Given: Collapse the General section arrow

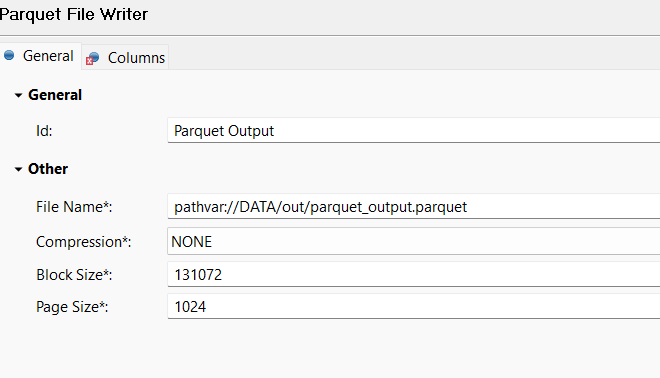Looking at the screenshot, I should coord(18,96).
